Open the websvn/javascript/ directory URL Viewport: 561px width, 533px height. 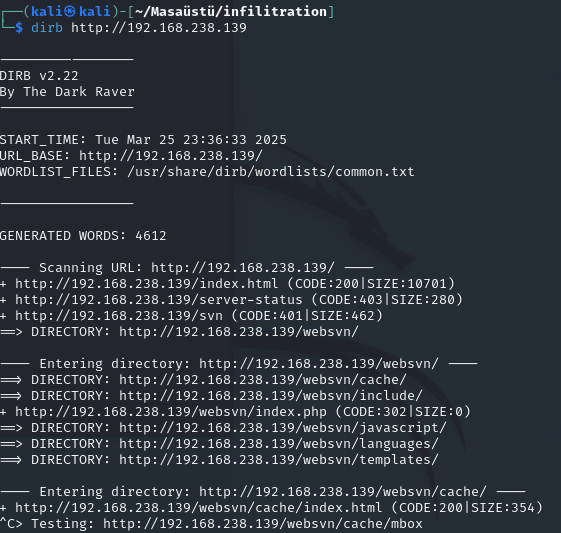(283, 428)
